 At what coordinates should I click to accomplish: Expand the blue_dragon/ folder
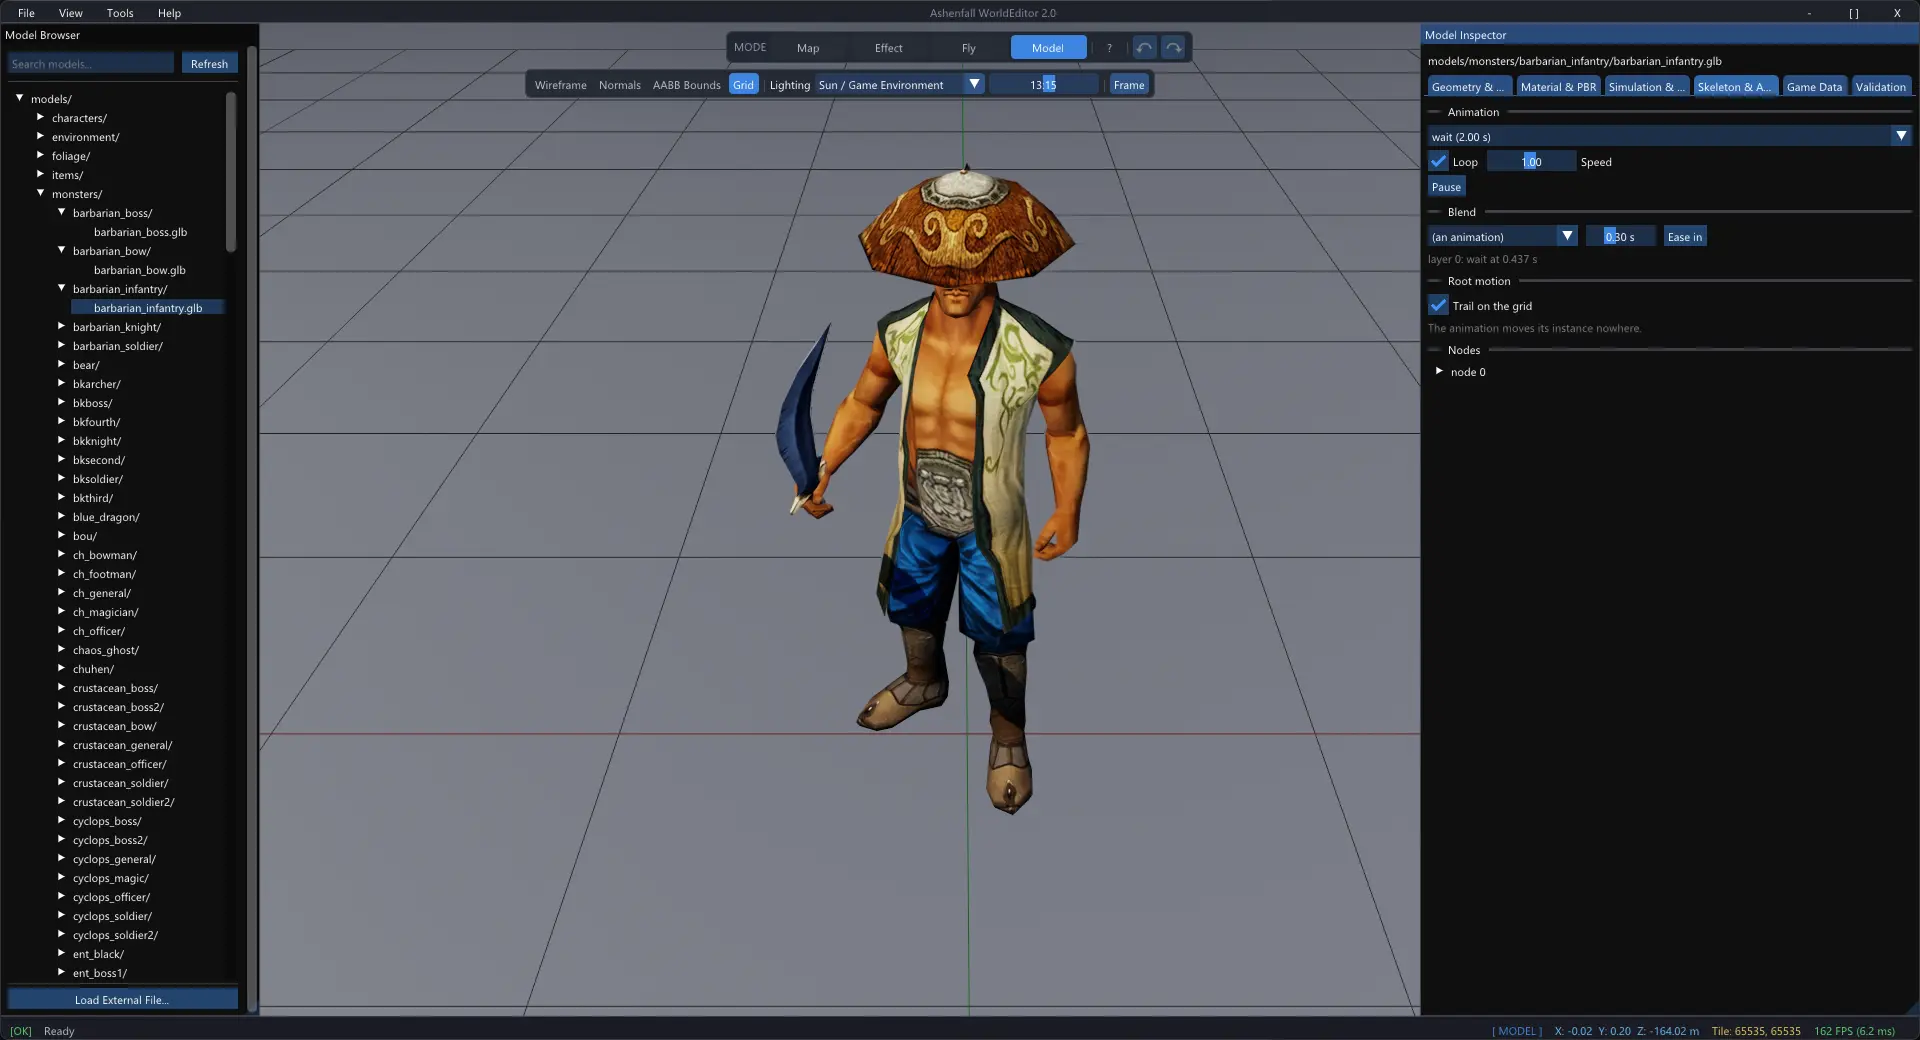(x=62, y=516)
